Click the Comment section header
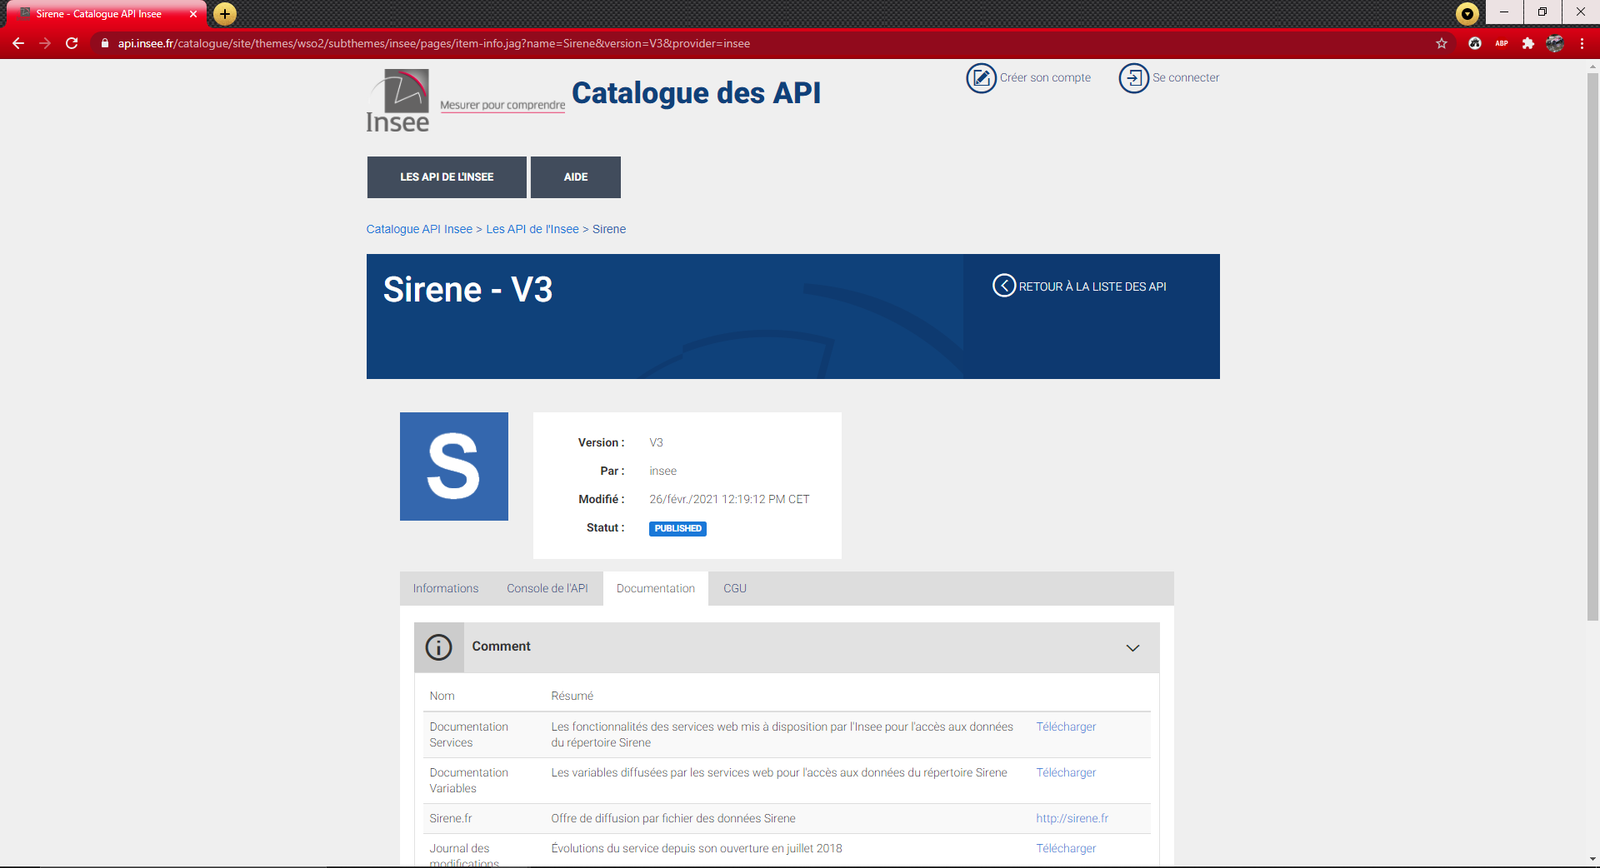This screenshot has width=1600, height=868. coord(786,648)
